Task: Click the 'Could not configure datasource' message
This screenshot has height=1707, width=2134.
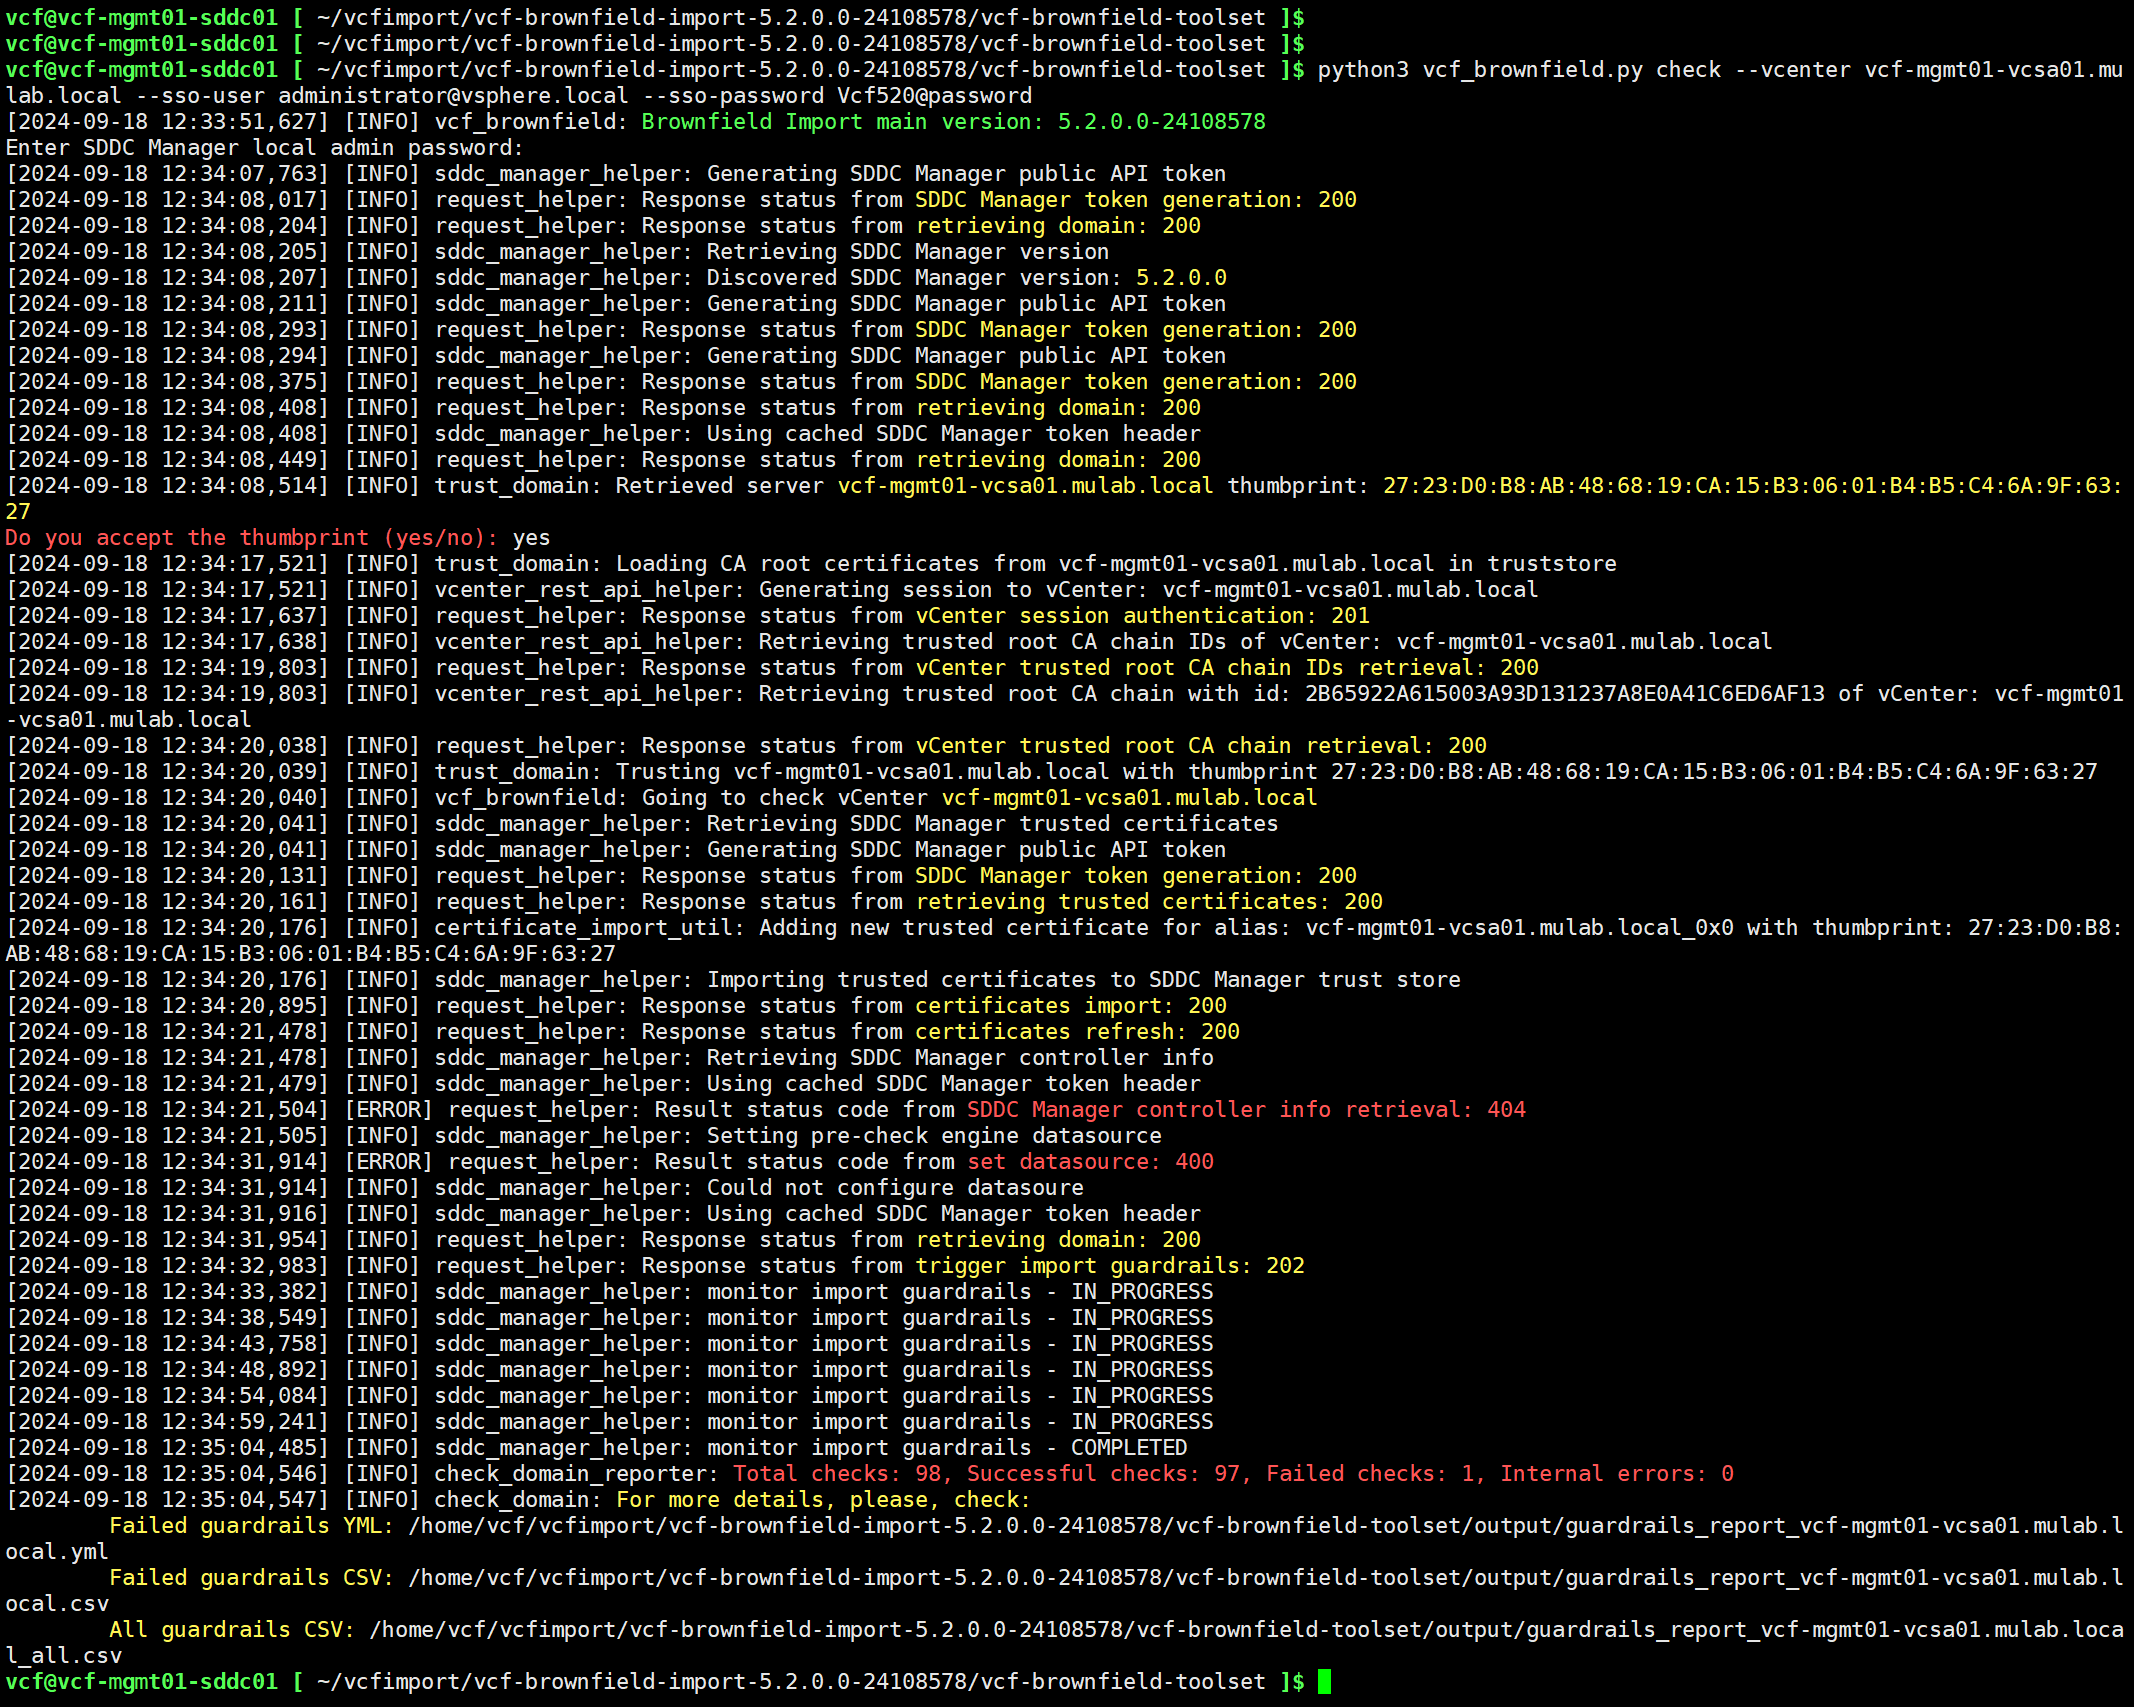Action: (894, 1188)
